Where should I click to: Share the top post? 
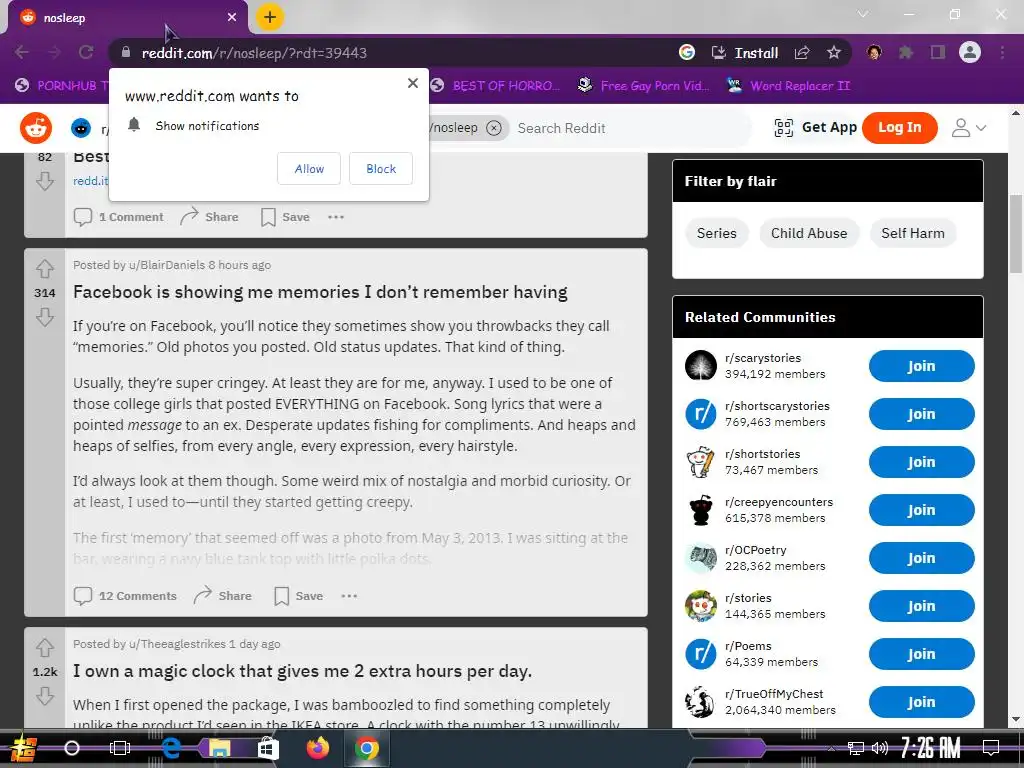209,217
